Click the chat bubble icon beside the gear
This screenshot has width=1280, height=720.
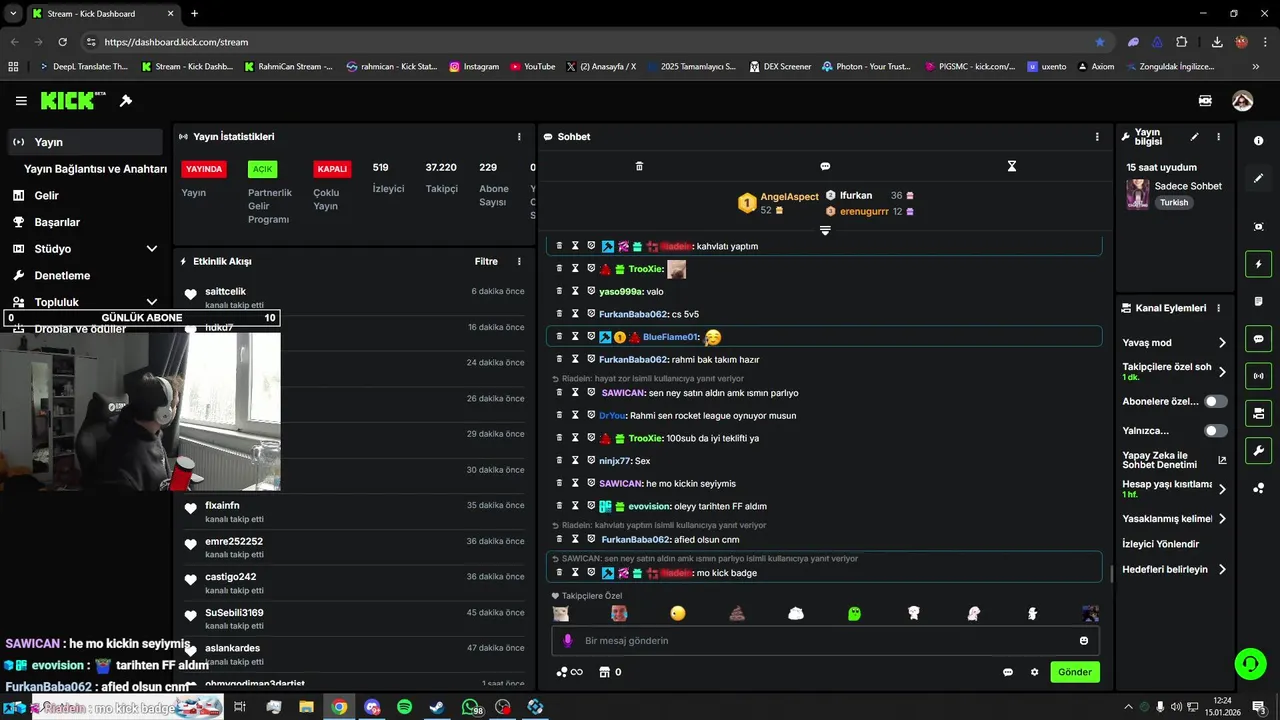coord(1008,672)
